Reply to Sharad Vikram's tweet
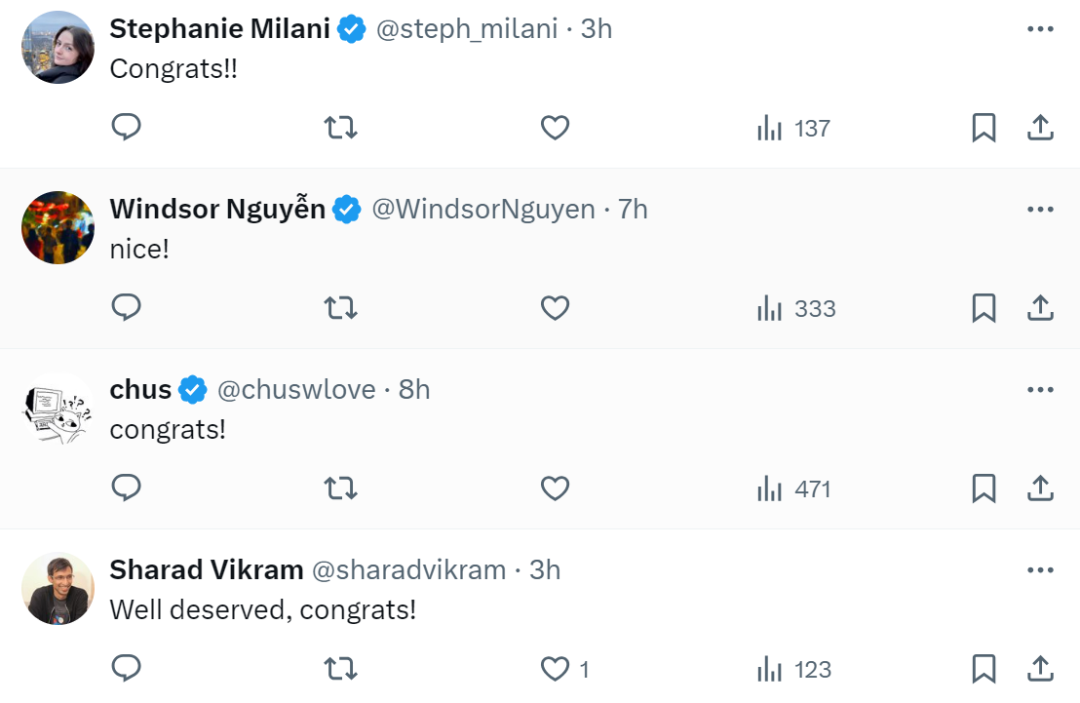 126,669
